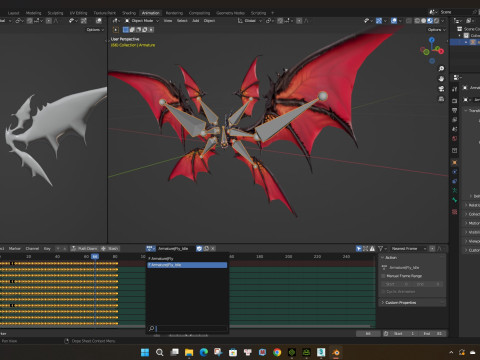Image resolution: width=480 pixels, height=360 pixels.
Task: Select Armature|Fly_Idle in action list
Action: click(187, 265)
